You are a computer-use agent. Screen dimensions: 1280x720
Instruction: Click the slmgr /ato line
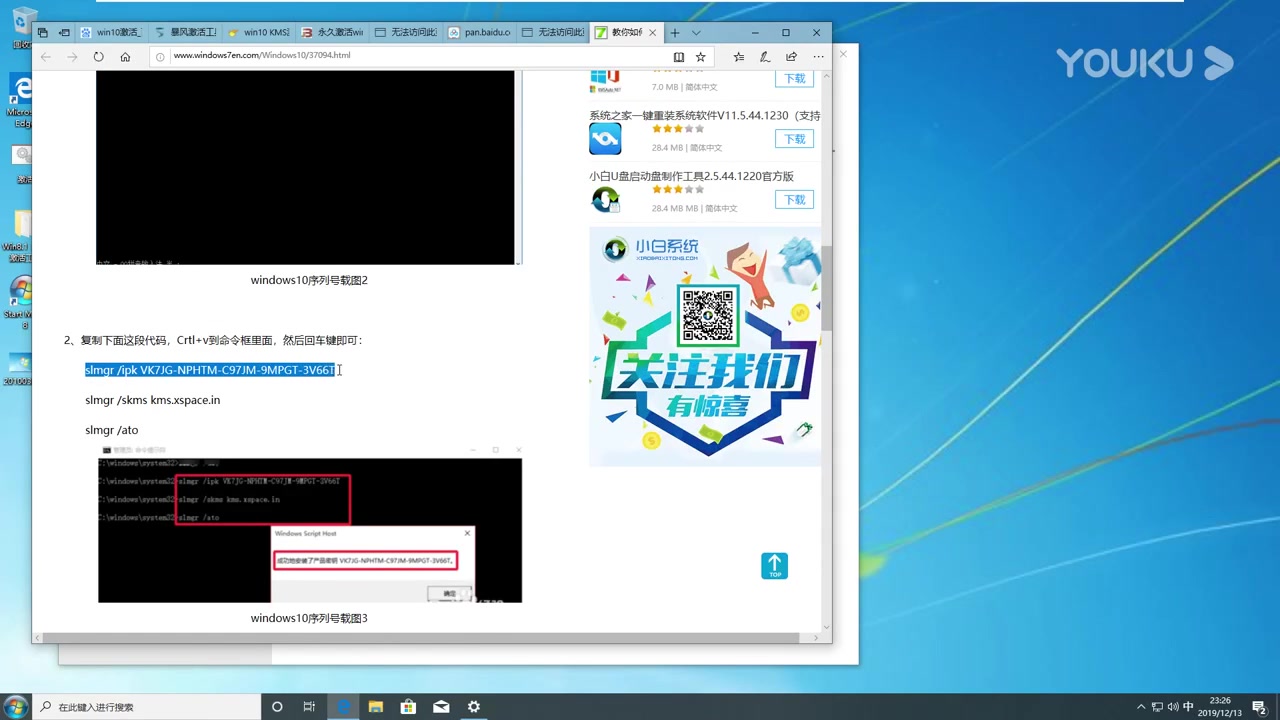(111, 430)
